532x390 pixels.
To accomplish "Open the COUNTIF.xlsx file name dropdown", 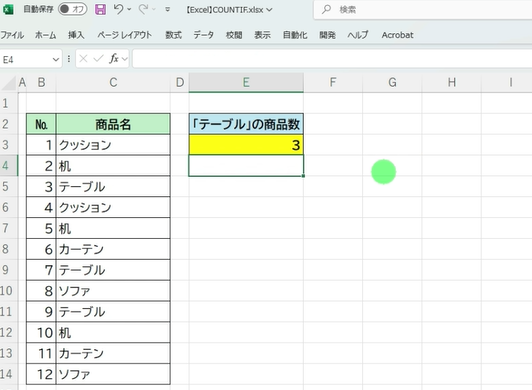I will [x=269, y=10].
